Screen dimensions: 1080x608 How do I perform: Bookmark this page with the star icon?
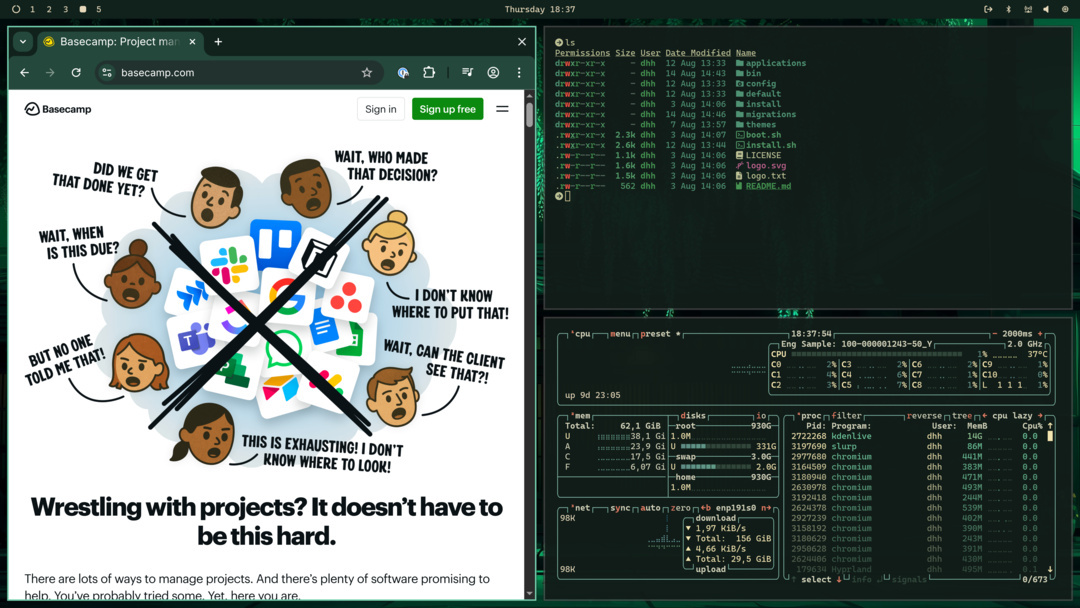(366, 72)
